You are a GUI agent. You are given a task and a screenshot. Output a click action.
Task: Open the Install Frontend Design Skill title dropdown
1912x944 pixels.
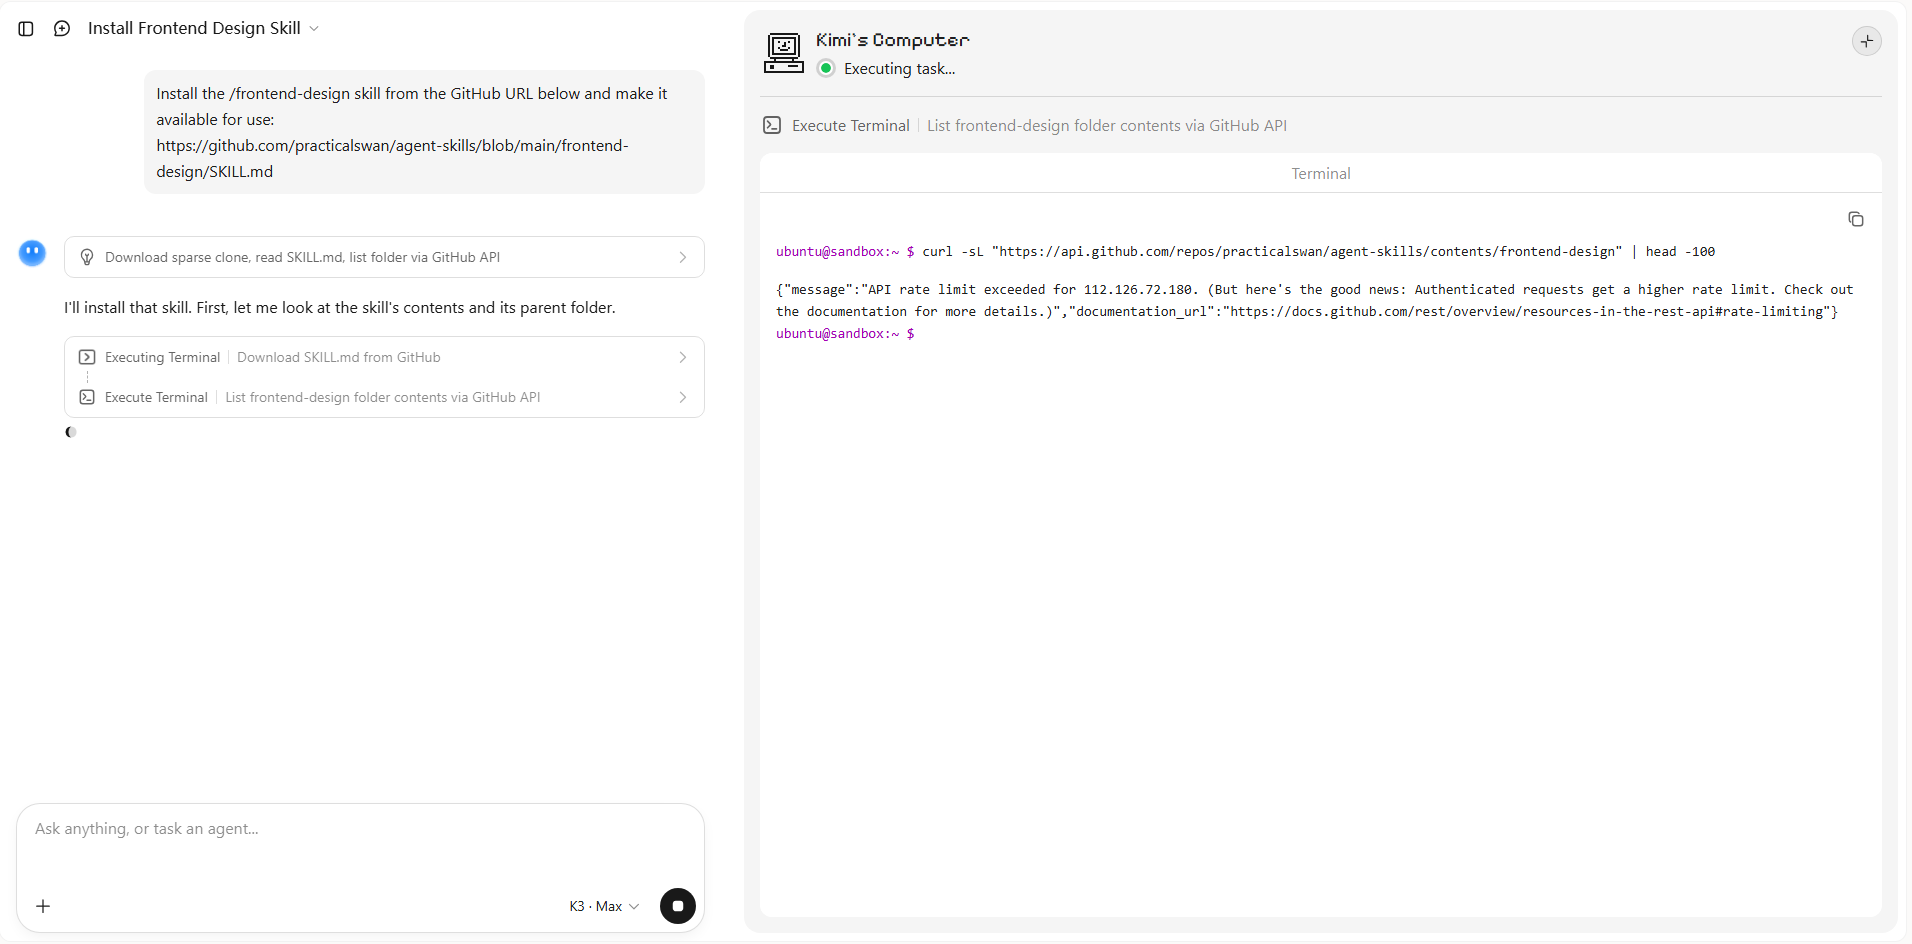(x=203, y=28)
